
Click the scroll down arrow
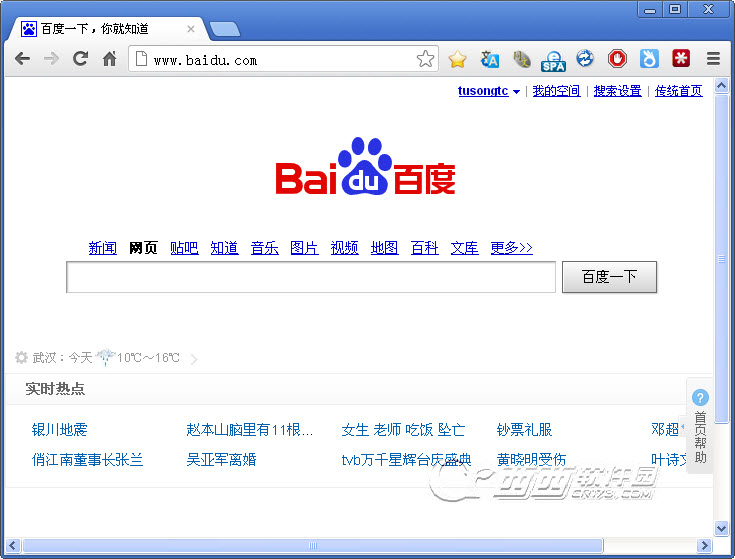pos(721,528)
